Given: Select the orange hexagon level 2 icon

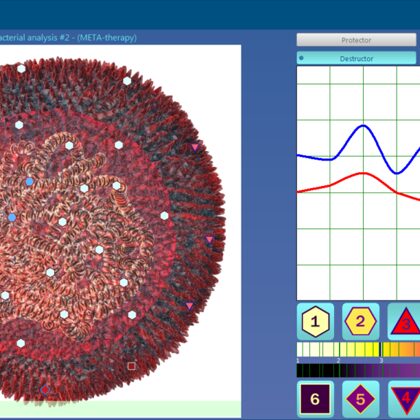Looking at the screenshot, I should [x=361, y=321].
